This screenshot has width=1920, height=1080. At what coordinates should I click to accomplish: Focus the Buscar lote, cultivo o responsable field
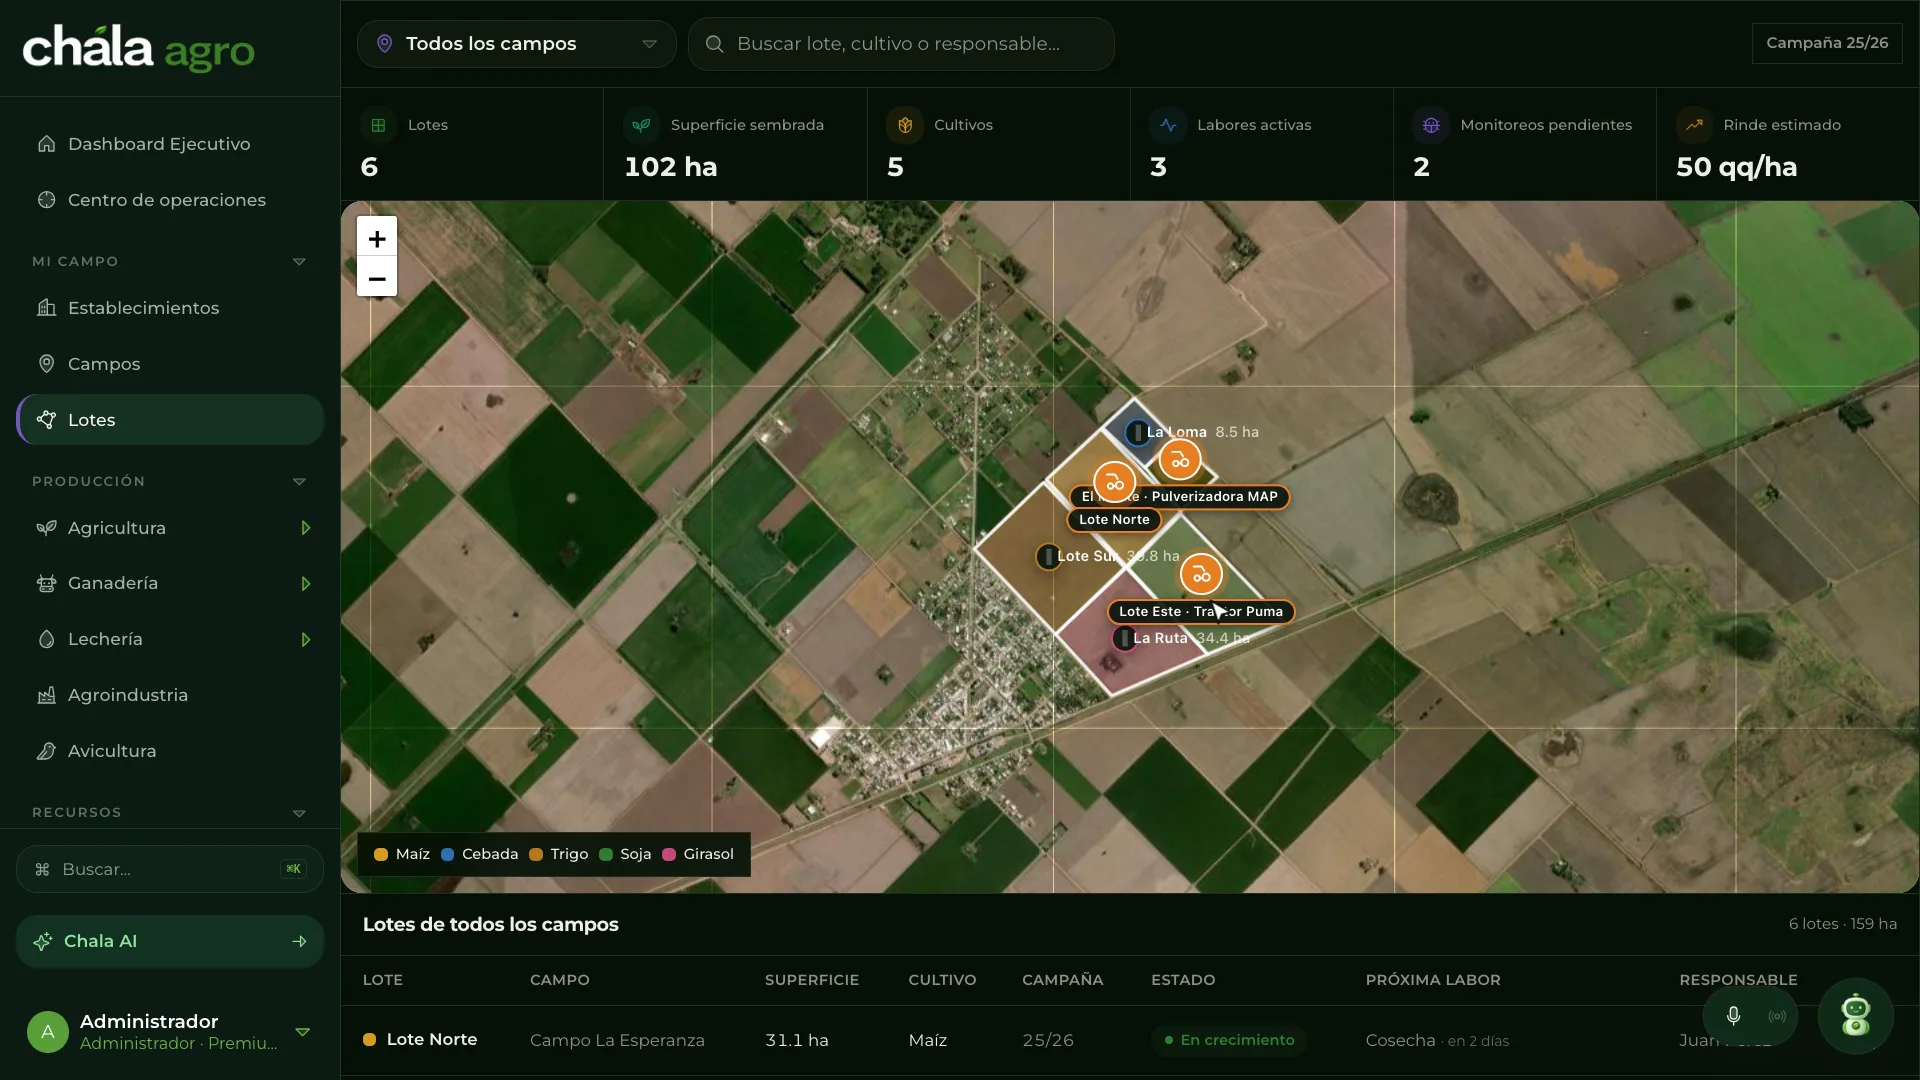point(901,44)
